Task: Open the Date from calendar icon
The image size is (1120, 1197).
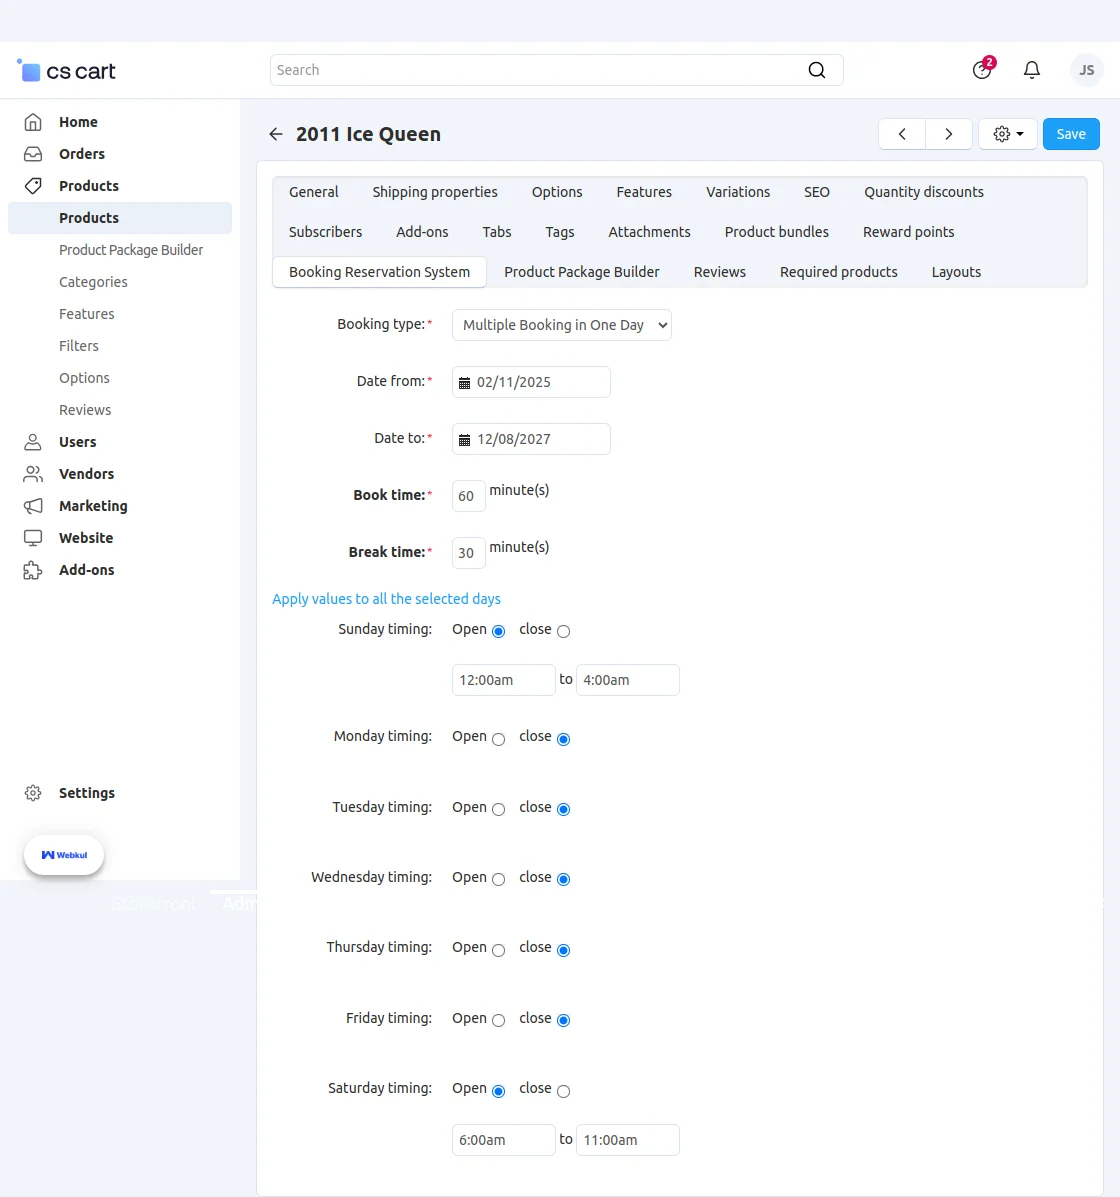Action: [464, 382]
